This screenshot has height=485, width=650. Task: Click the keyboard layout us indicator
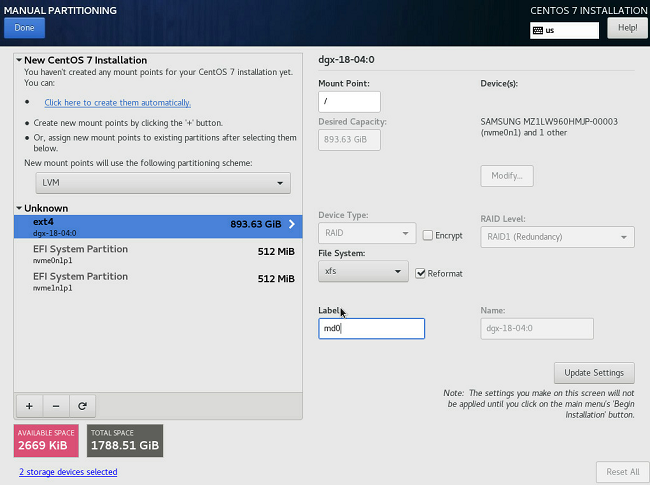point(564,30)
